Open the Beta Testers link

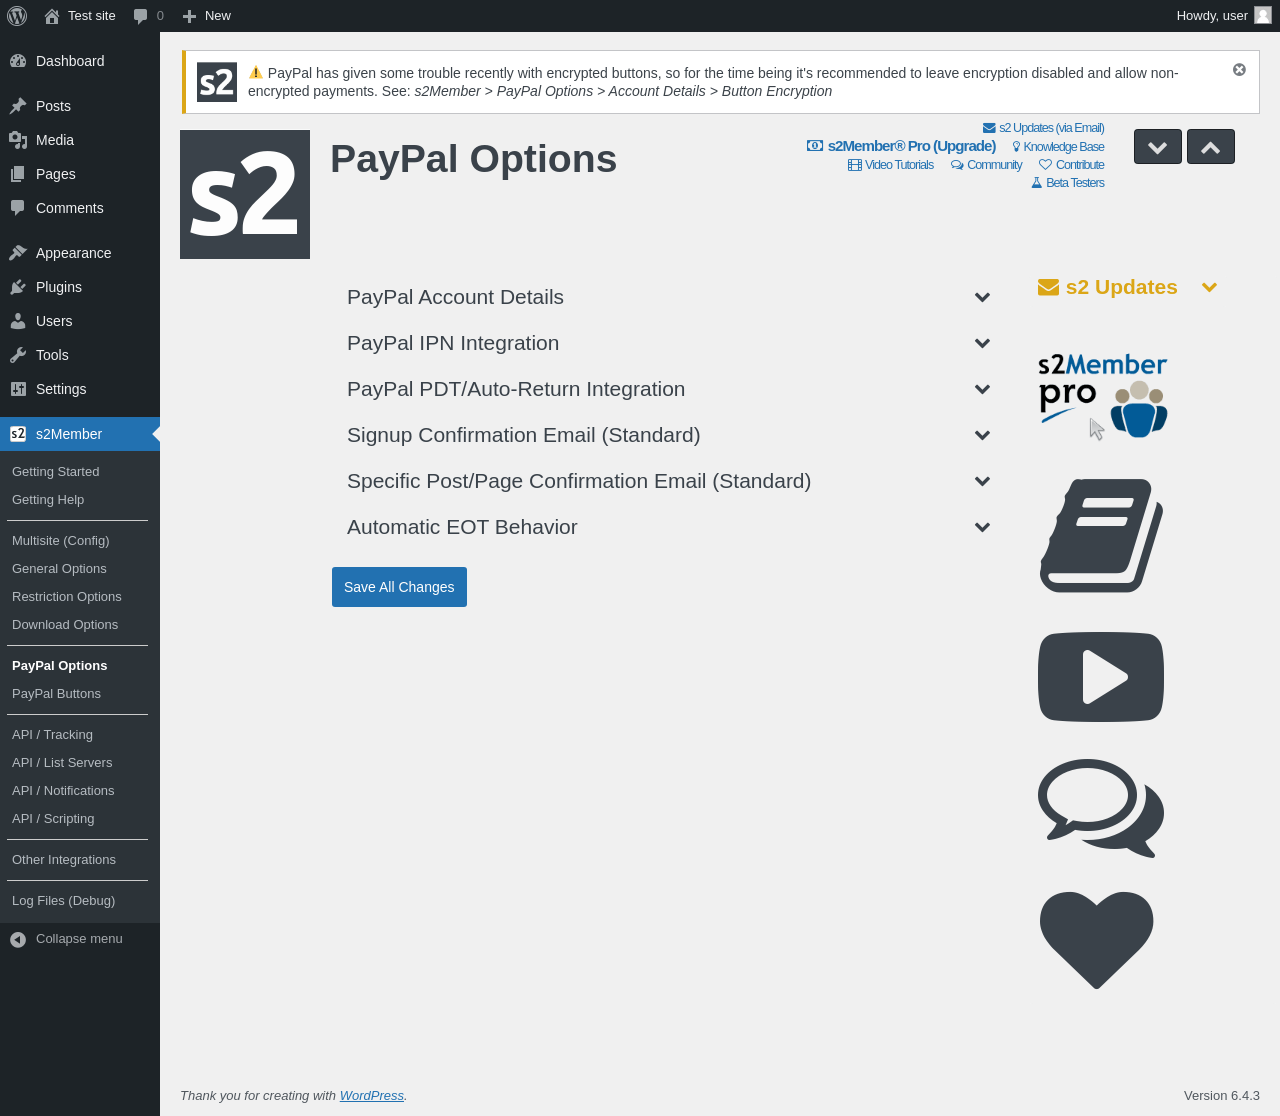pyautogui.click(x=1067, y=183)
